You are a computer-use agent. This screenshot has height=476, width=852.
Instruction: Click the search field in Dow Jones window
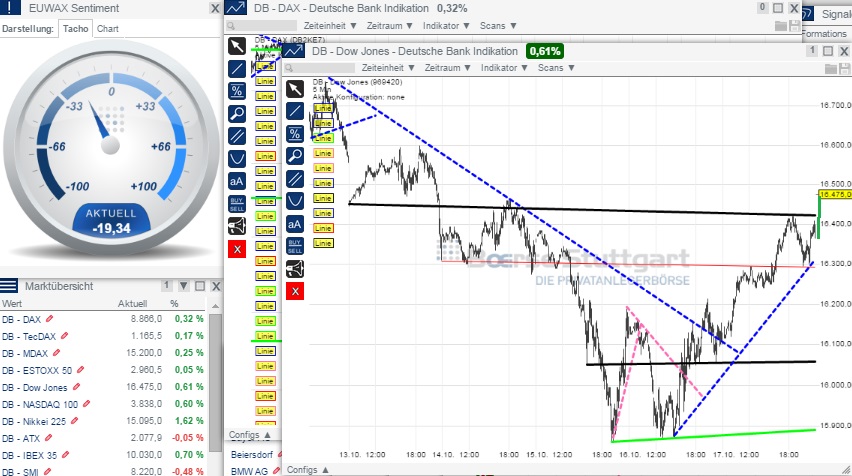point(320,68)
